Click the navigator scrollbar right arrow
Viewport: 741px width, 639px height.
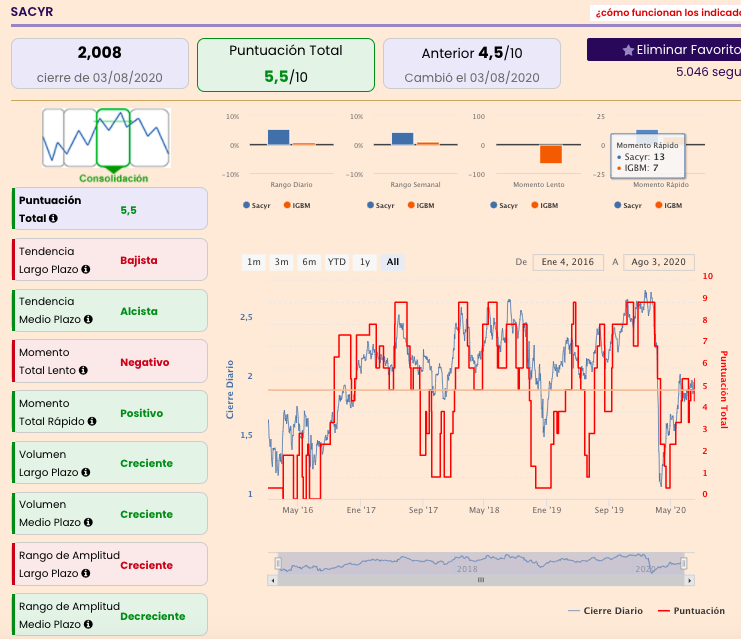point(689,580)
